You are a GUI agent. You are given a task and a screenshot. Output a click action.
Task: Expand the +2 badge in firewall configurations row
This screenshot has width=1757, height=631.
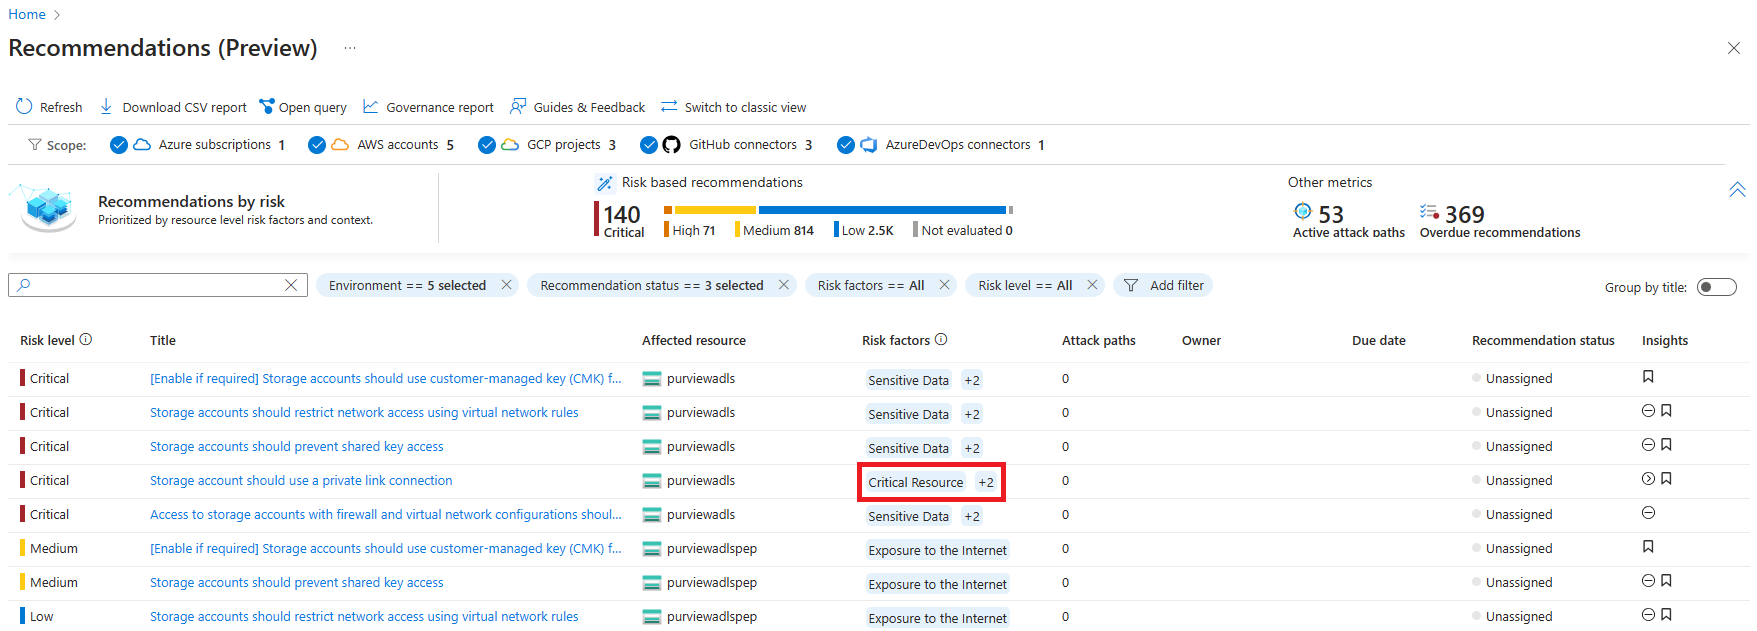[972, 516]
